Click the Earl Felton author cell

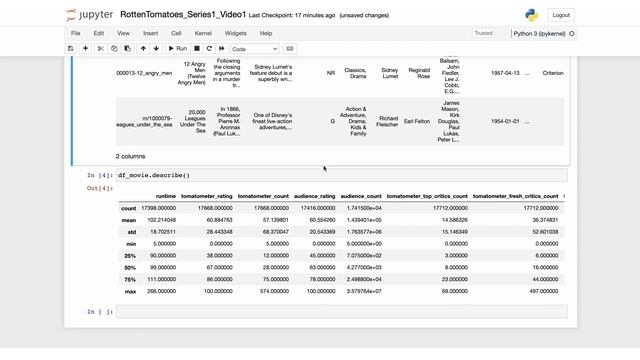click(417, 121)
